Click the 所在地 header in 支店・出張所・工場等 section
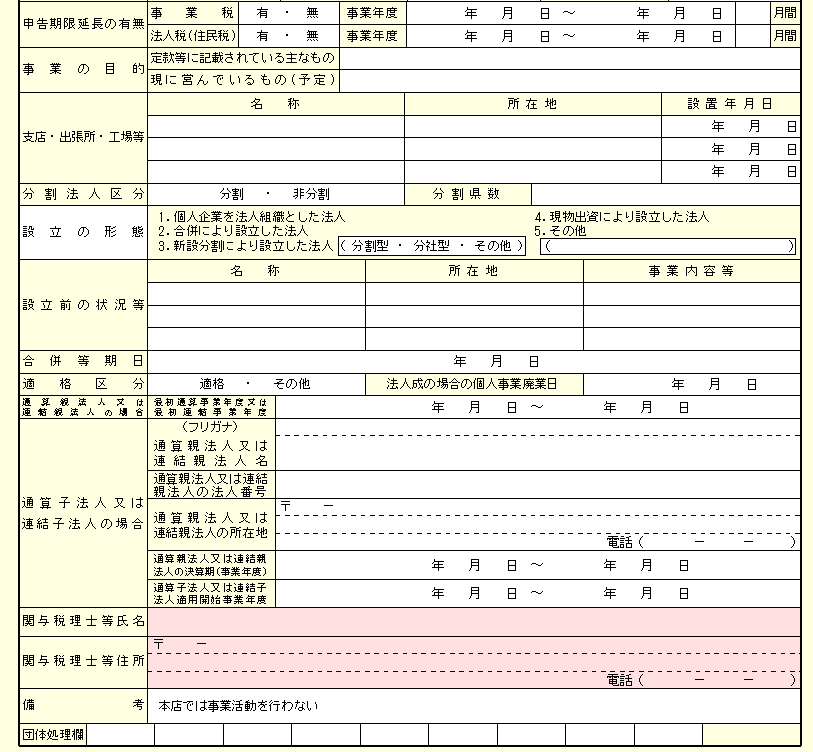Image resolution: width=813 pixels, height=752 pixels. [532, 104]
